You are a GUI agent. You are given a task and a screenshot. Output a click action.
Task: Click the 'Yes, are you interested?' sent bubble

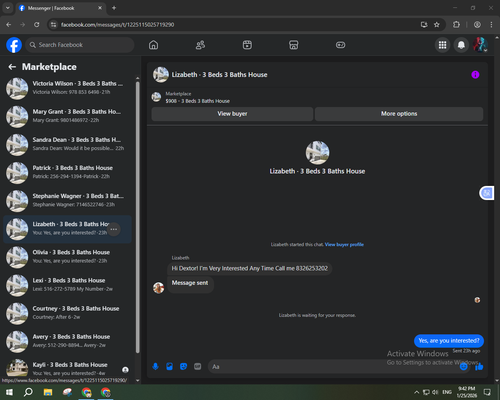(x=449, y=341)
